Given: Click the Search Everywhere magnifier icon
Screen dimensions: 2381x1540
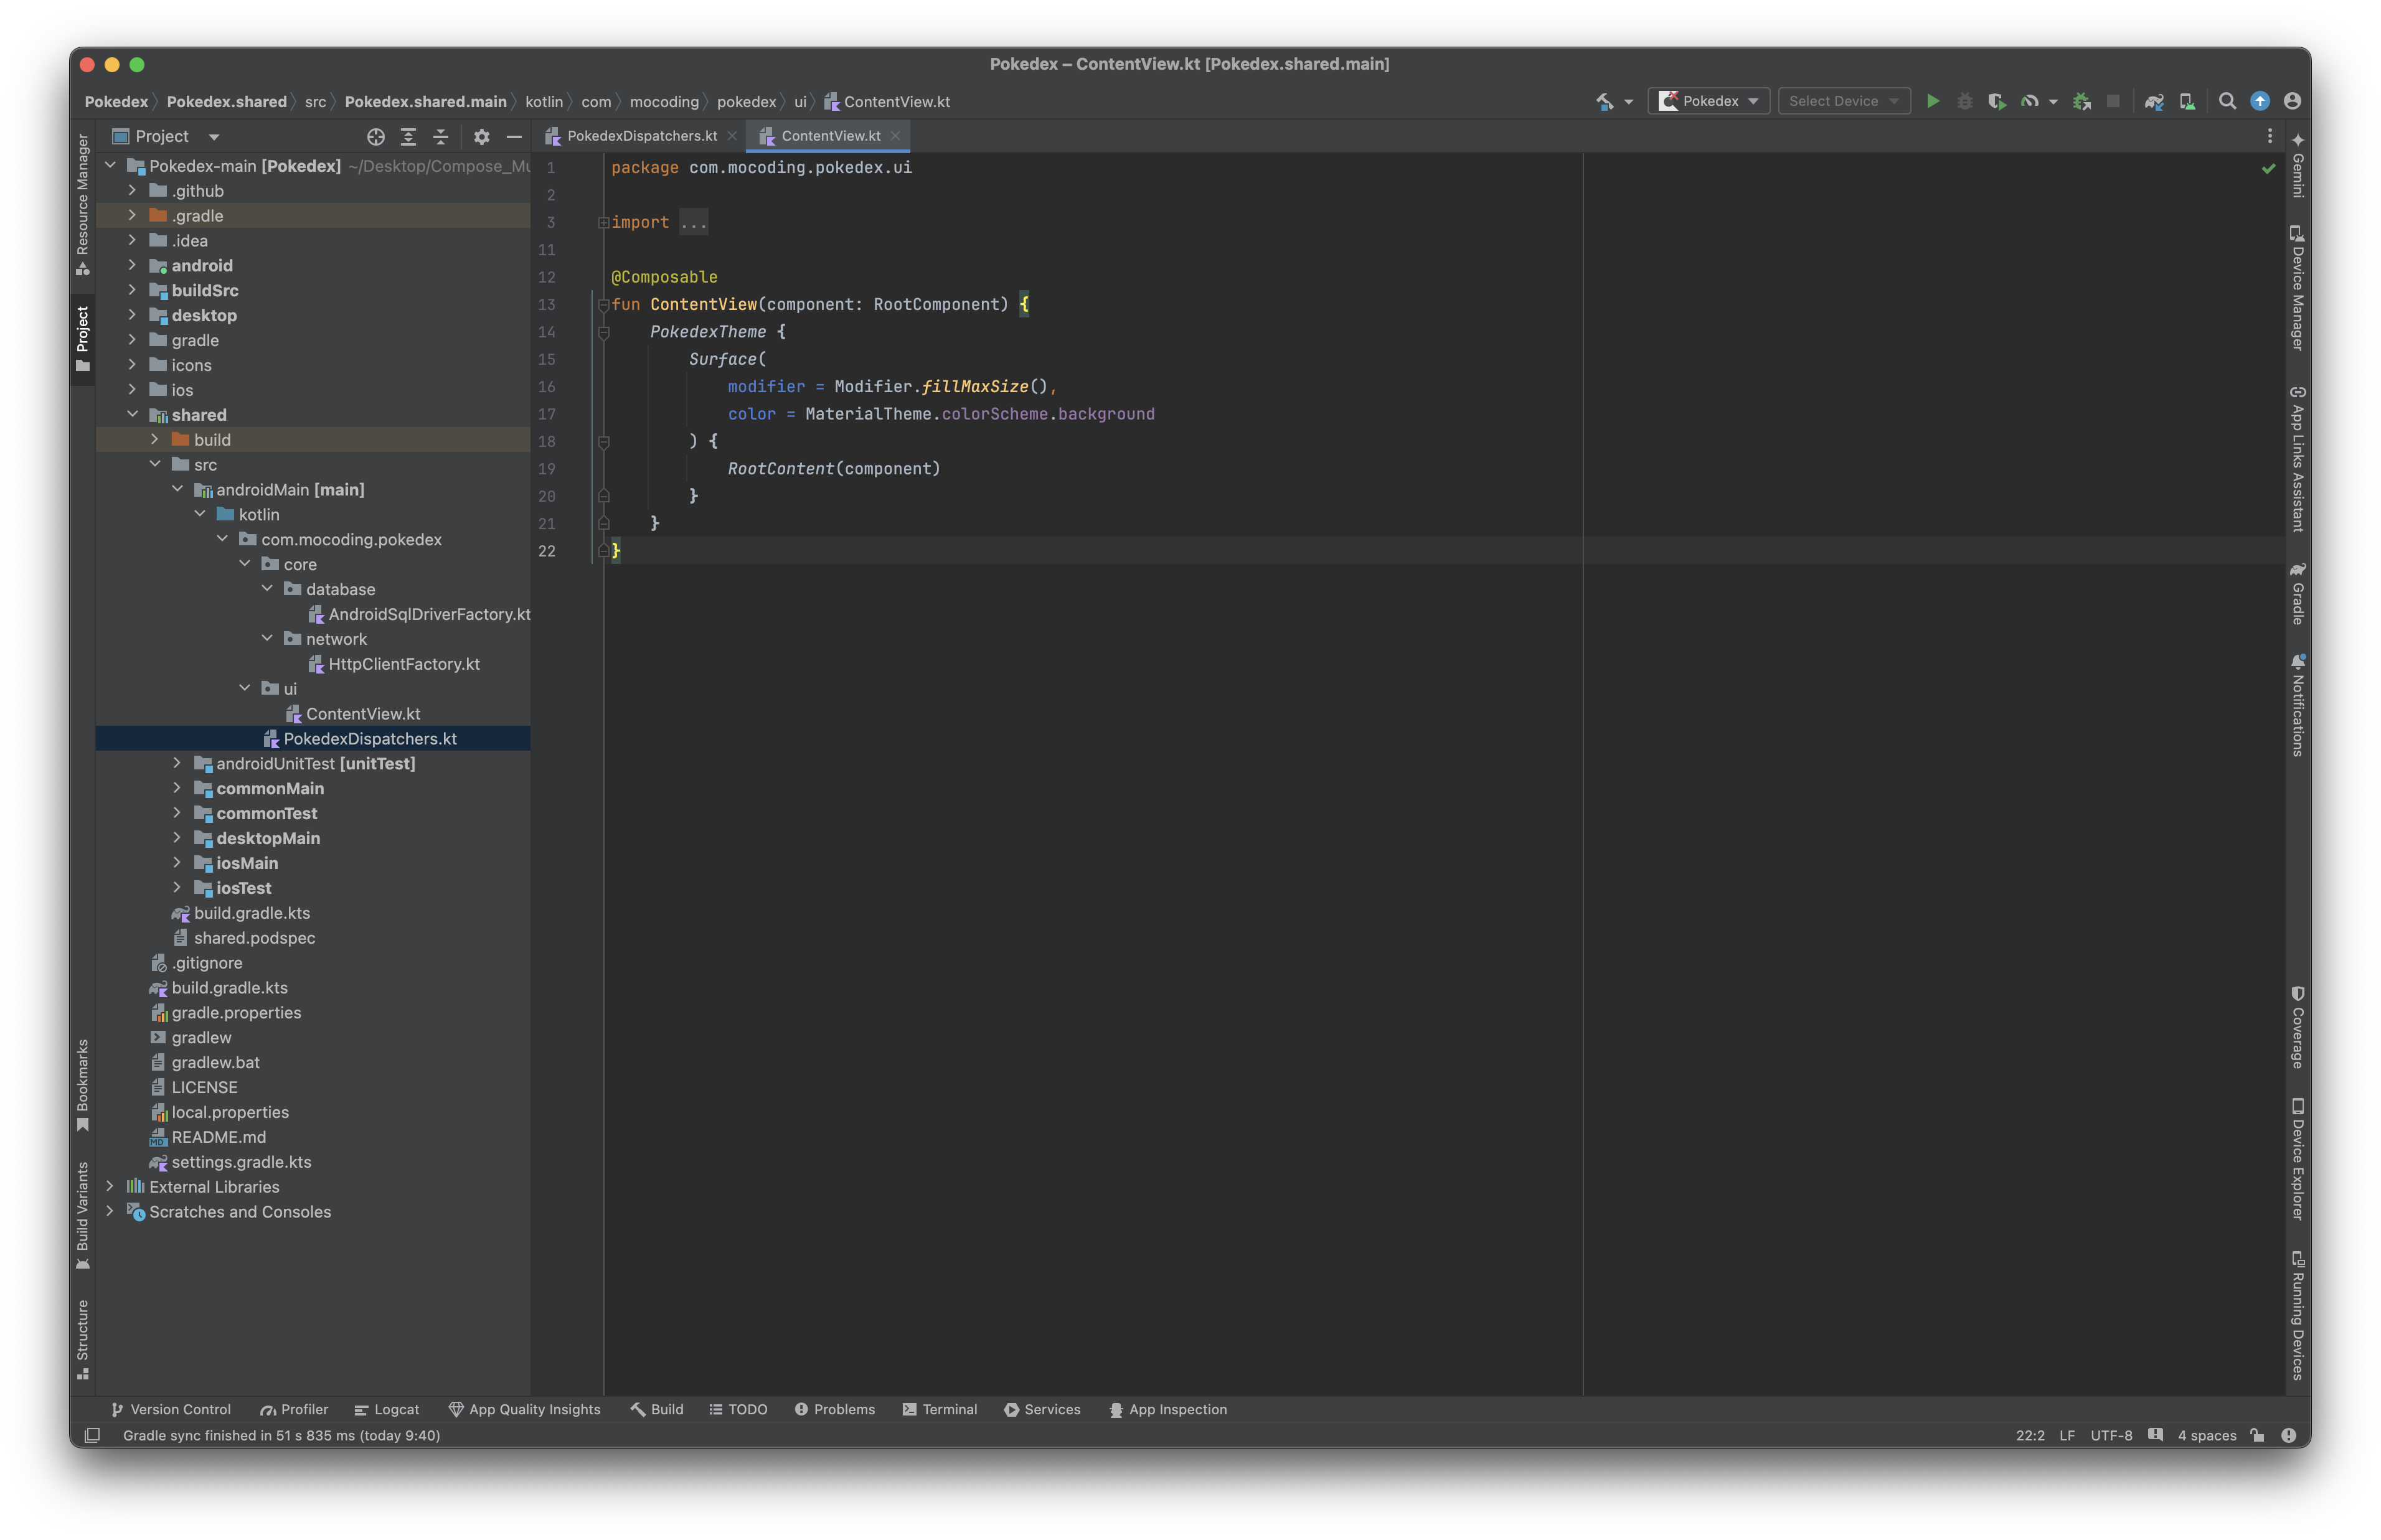Looking at the screenshot, I should coord(2227,101).
